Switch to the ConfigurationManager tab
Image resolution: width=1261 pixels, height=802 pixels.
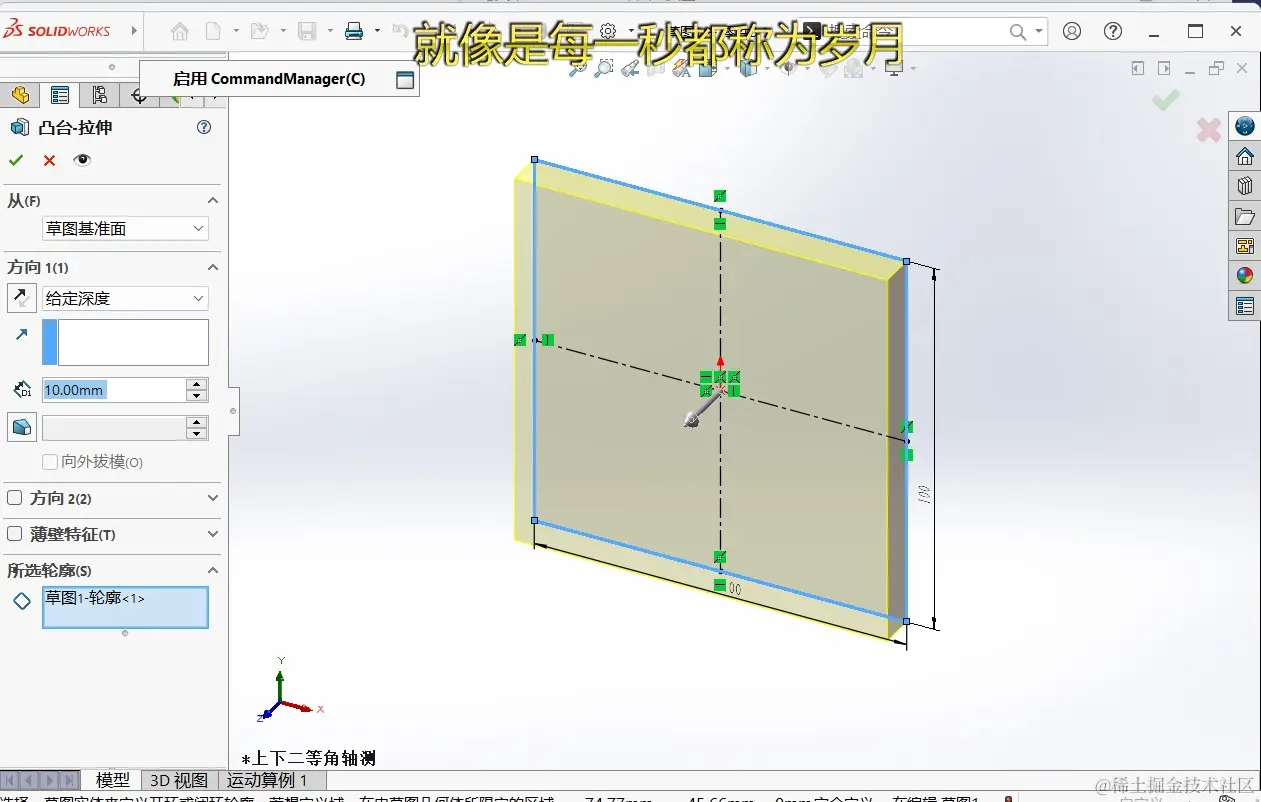99,95
